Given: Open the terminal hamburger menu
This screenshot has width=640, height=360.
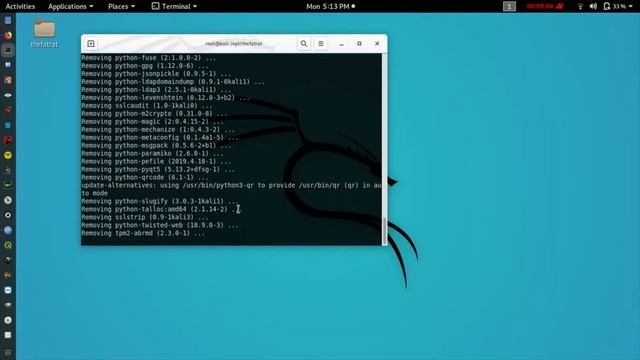Looking at the screenshot, I should tap(321, 44).
